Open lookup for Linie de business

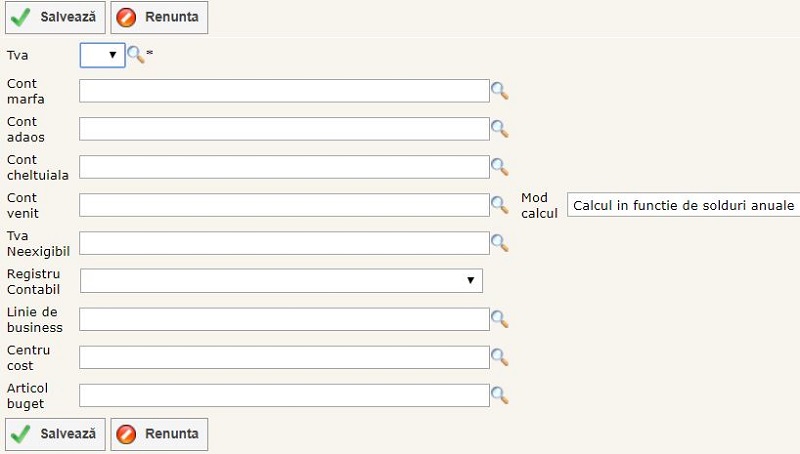click(499, 319)
